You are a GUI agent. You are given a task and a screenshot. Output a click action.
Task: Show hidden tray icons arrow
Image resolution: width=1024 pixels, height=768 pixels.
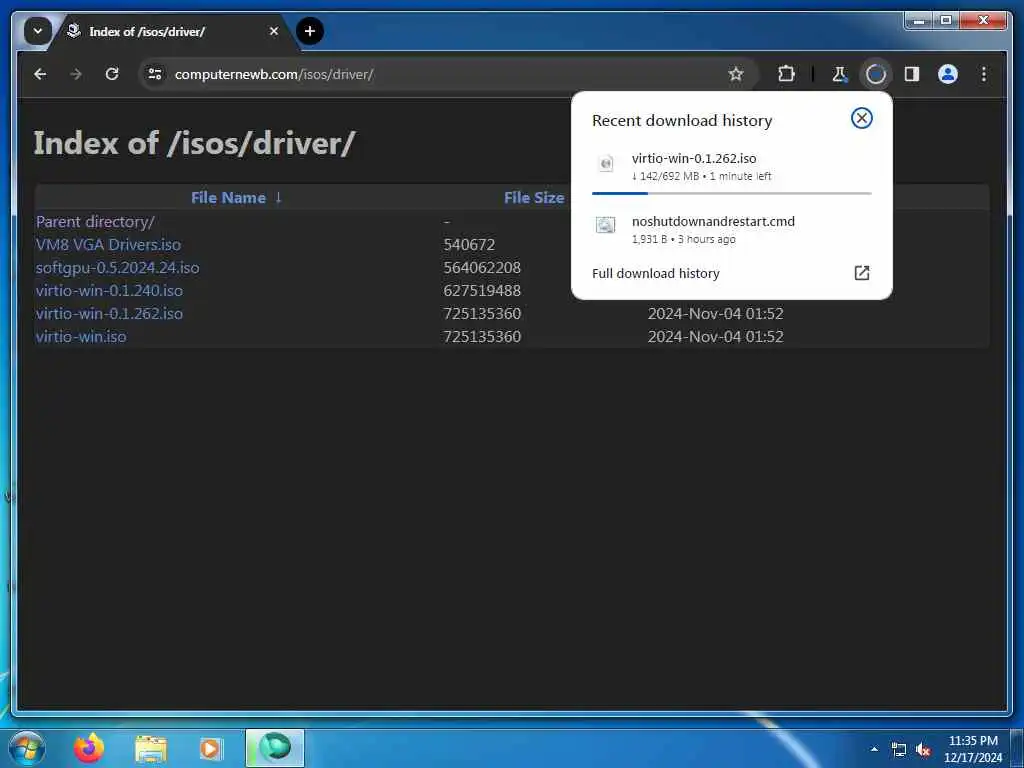click(874, 749)
